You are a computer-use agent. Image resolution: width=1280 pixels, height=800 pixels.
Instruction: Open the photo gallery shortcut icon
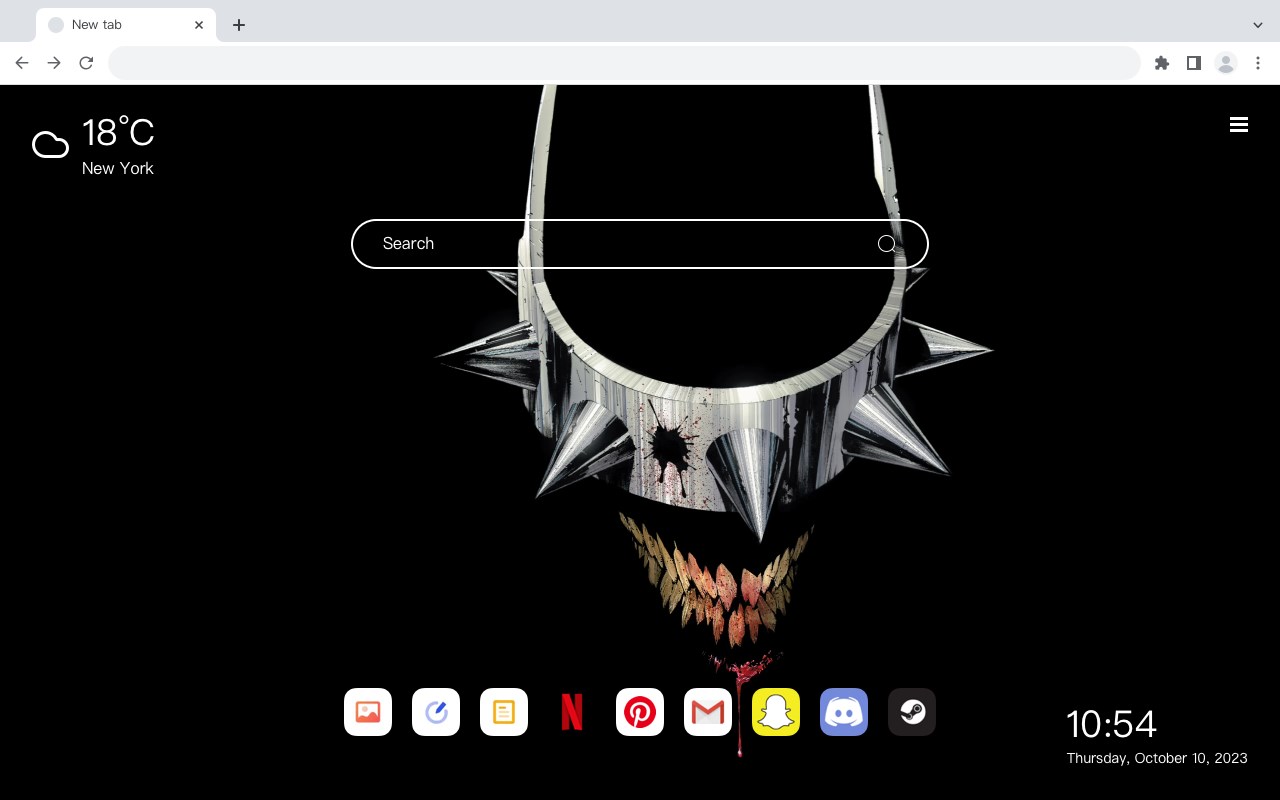(368, 712)
